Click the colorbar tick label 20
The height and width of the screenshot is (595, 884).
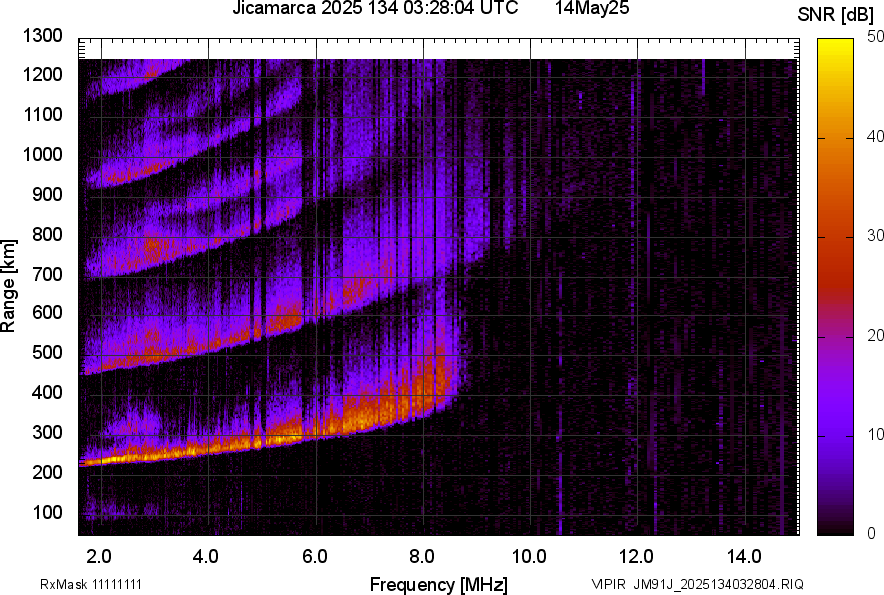(x=875, y=336)
